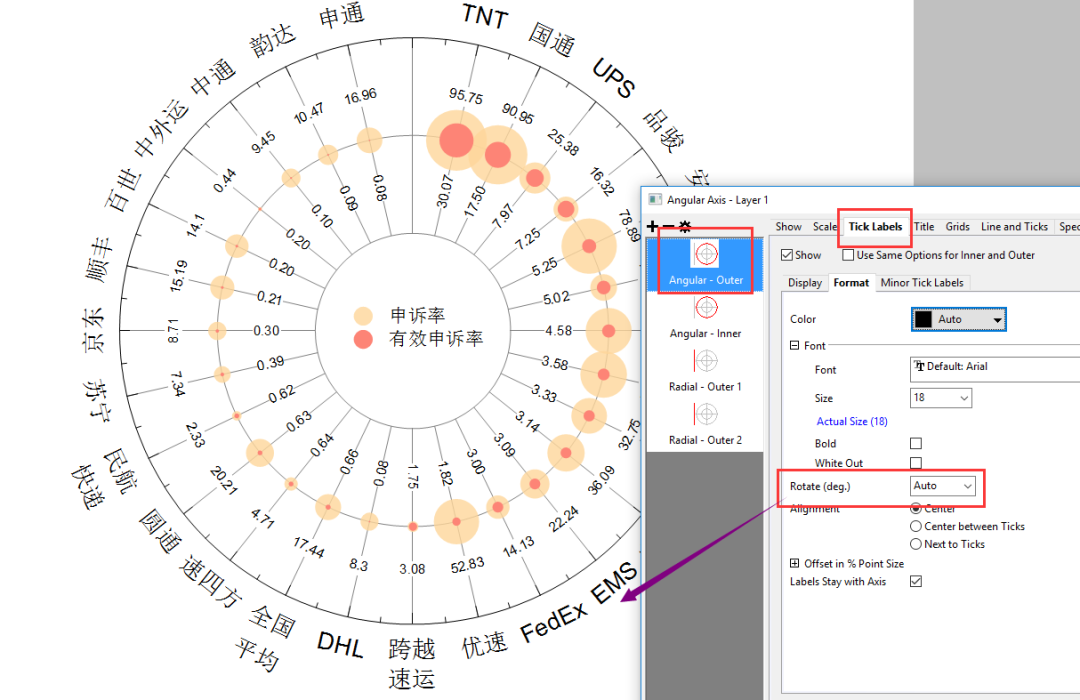This screenshot has width=1080, height=700.
Task: Toggle the Show tick labels checkbox
Action: 787,255
